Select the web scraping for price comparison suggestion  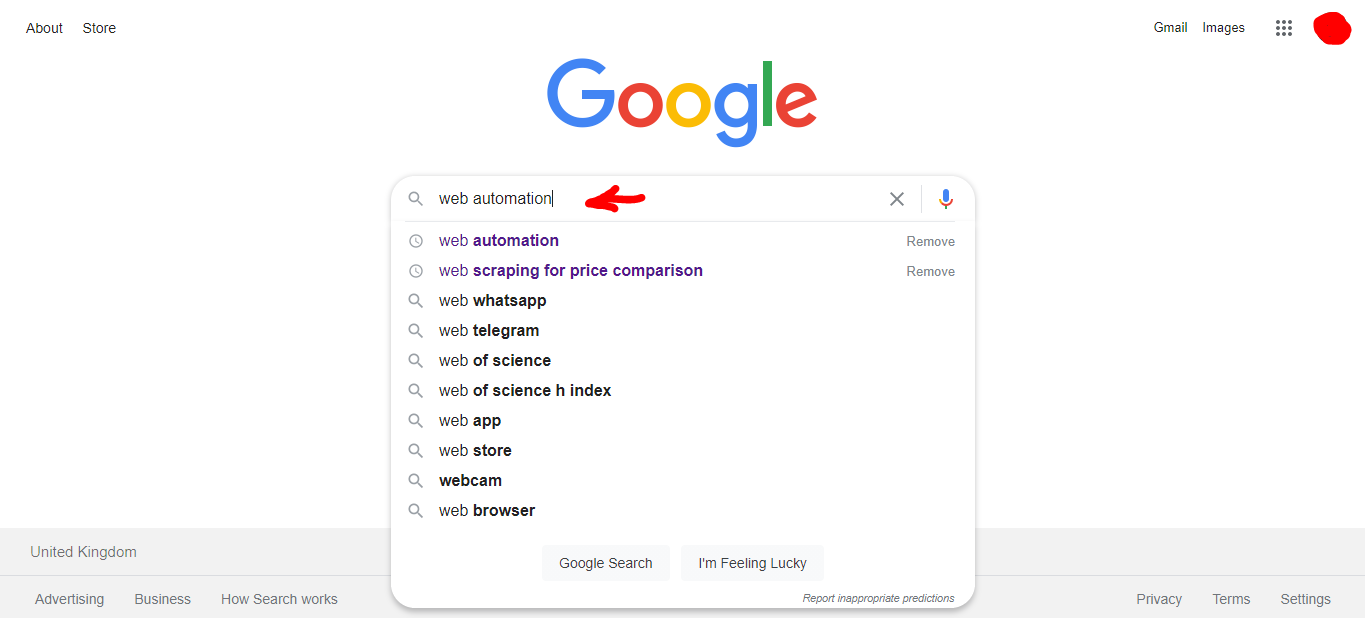(x=571, y=271)
